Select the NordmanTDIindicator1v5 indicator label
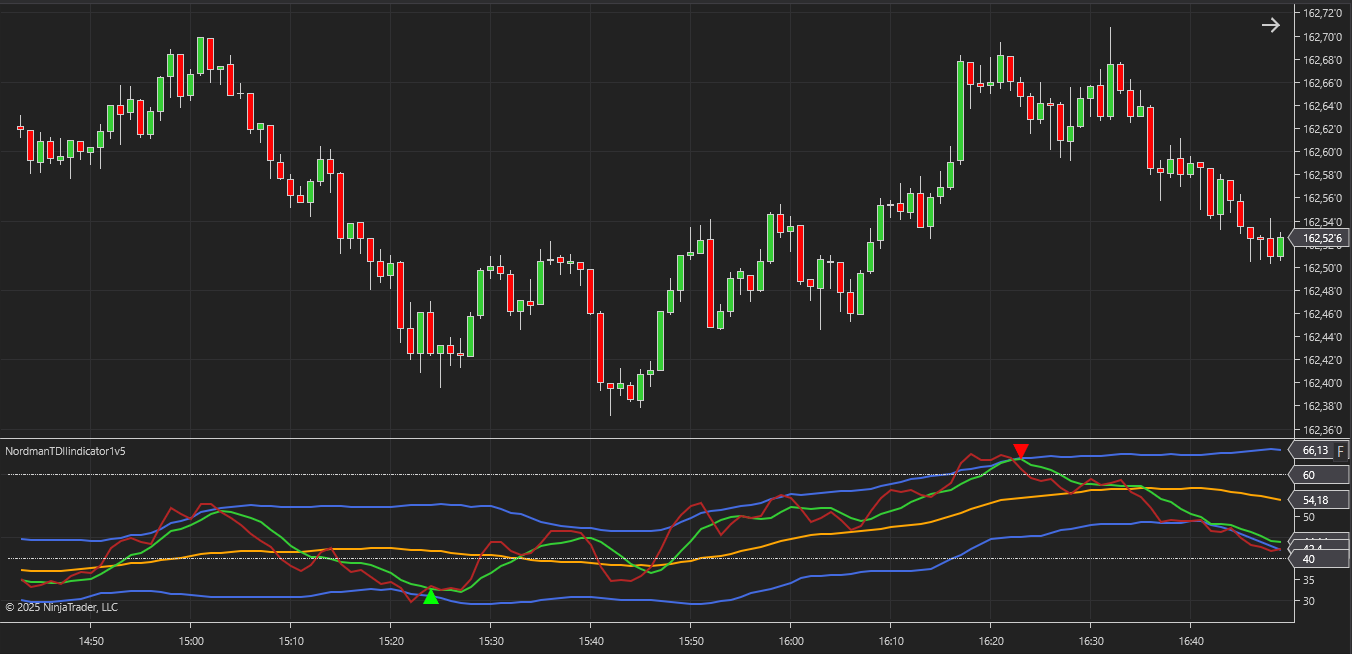The image size is (1352, 654). pos(65,451)
